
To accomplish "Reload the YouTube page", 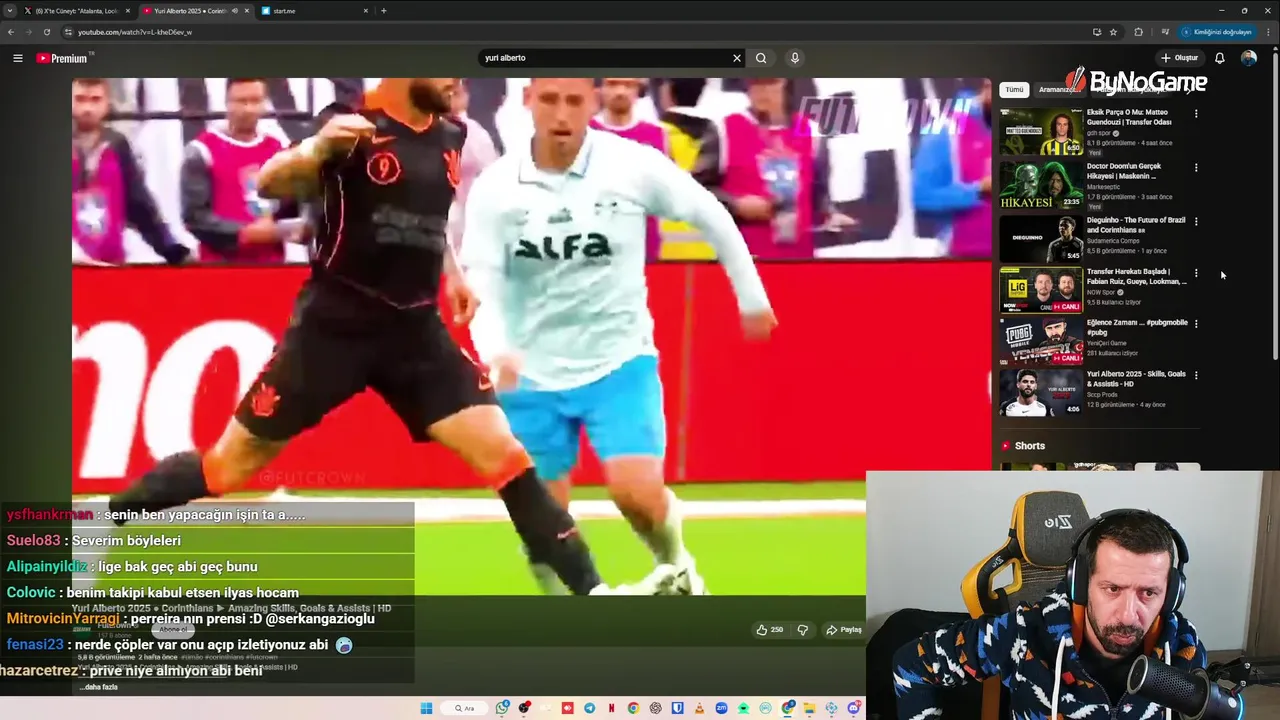I will 46,32.
